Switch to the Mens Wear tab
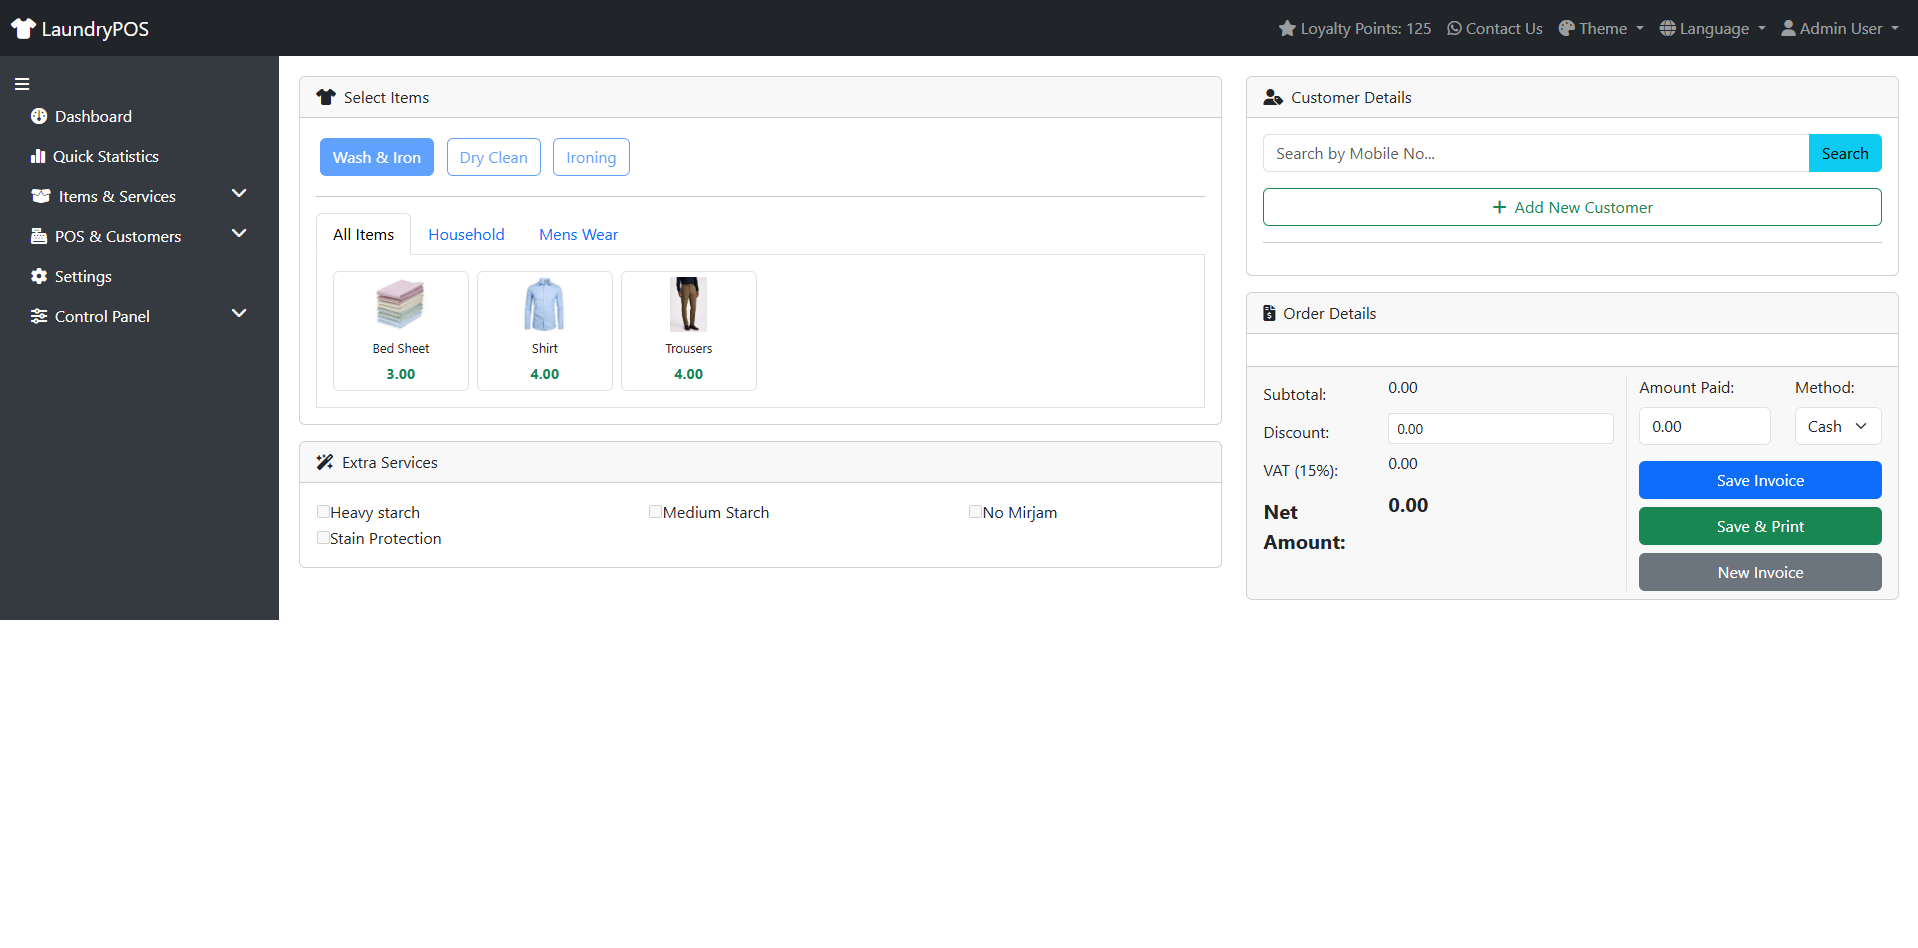The height and width of the screenshot is (948, 1918). (577, 234)
